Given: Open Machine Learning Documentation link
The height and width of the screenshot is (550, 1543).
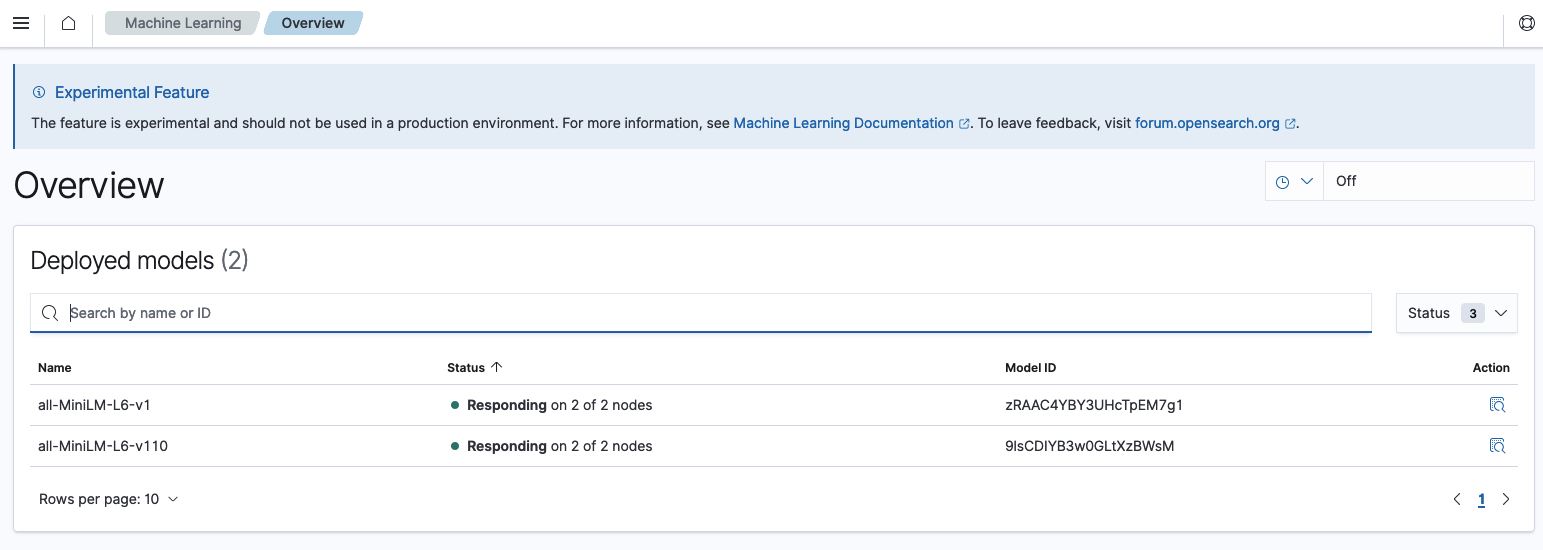Looking at the screenshot, I should pyautogui.click(x=843, y=123).
